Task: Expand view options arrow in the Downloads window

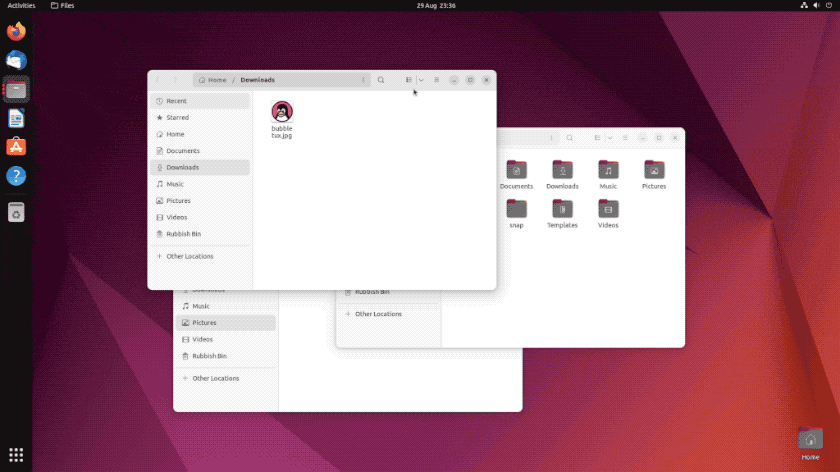Action: point(421,80)
